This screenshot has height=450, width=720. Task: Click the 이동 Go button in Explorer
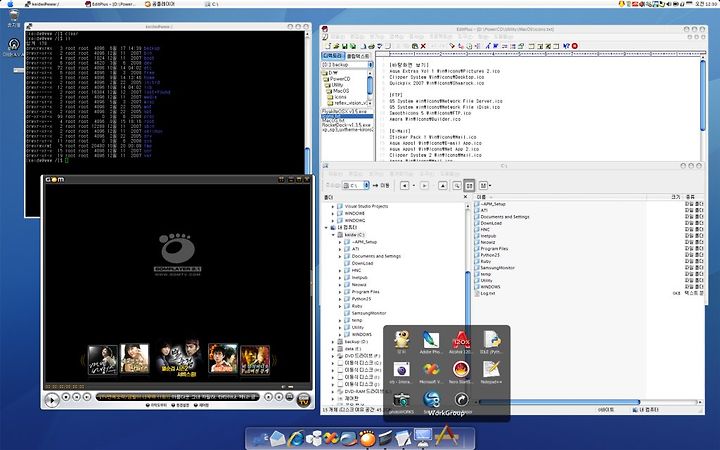point(381,186)
